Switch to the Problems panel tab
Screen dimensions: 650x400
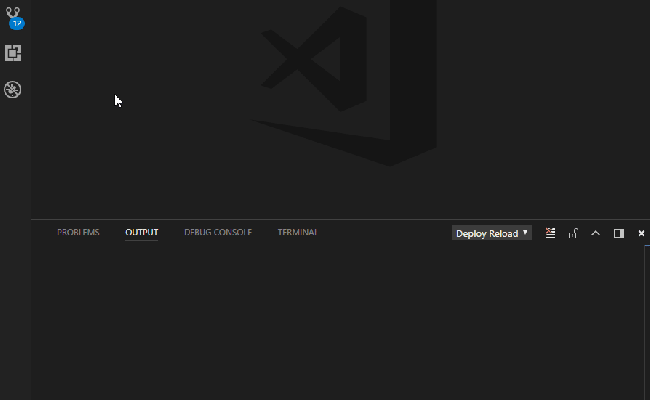click(x=78, y=233)
